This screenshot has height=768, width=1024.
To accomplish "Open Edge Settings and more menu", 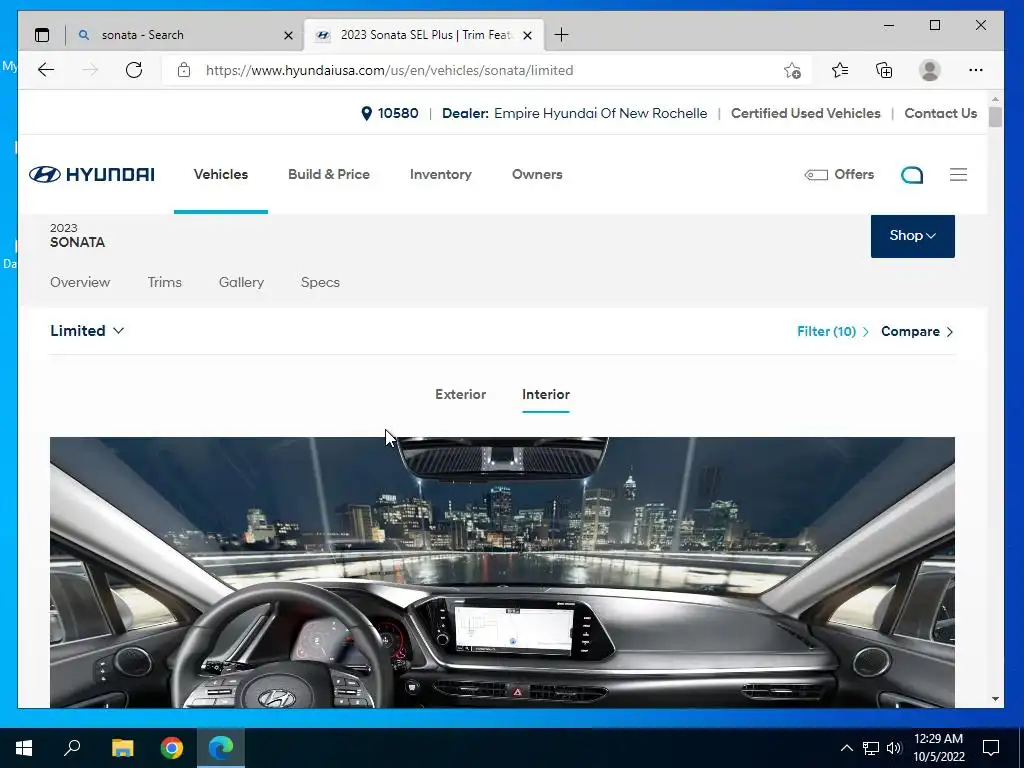I will click(976, 70).
